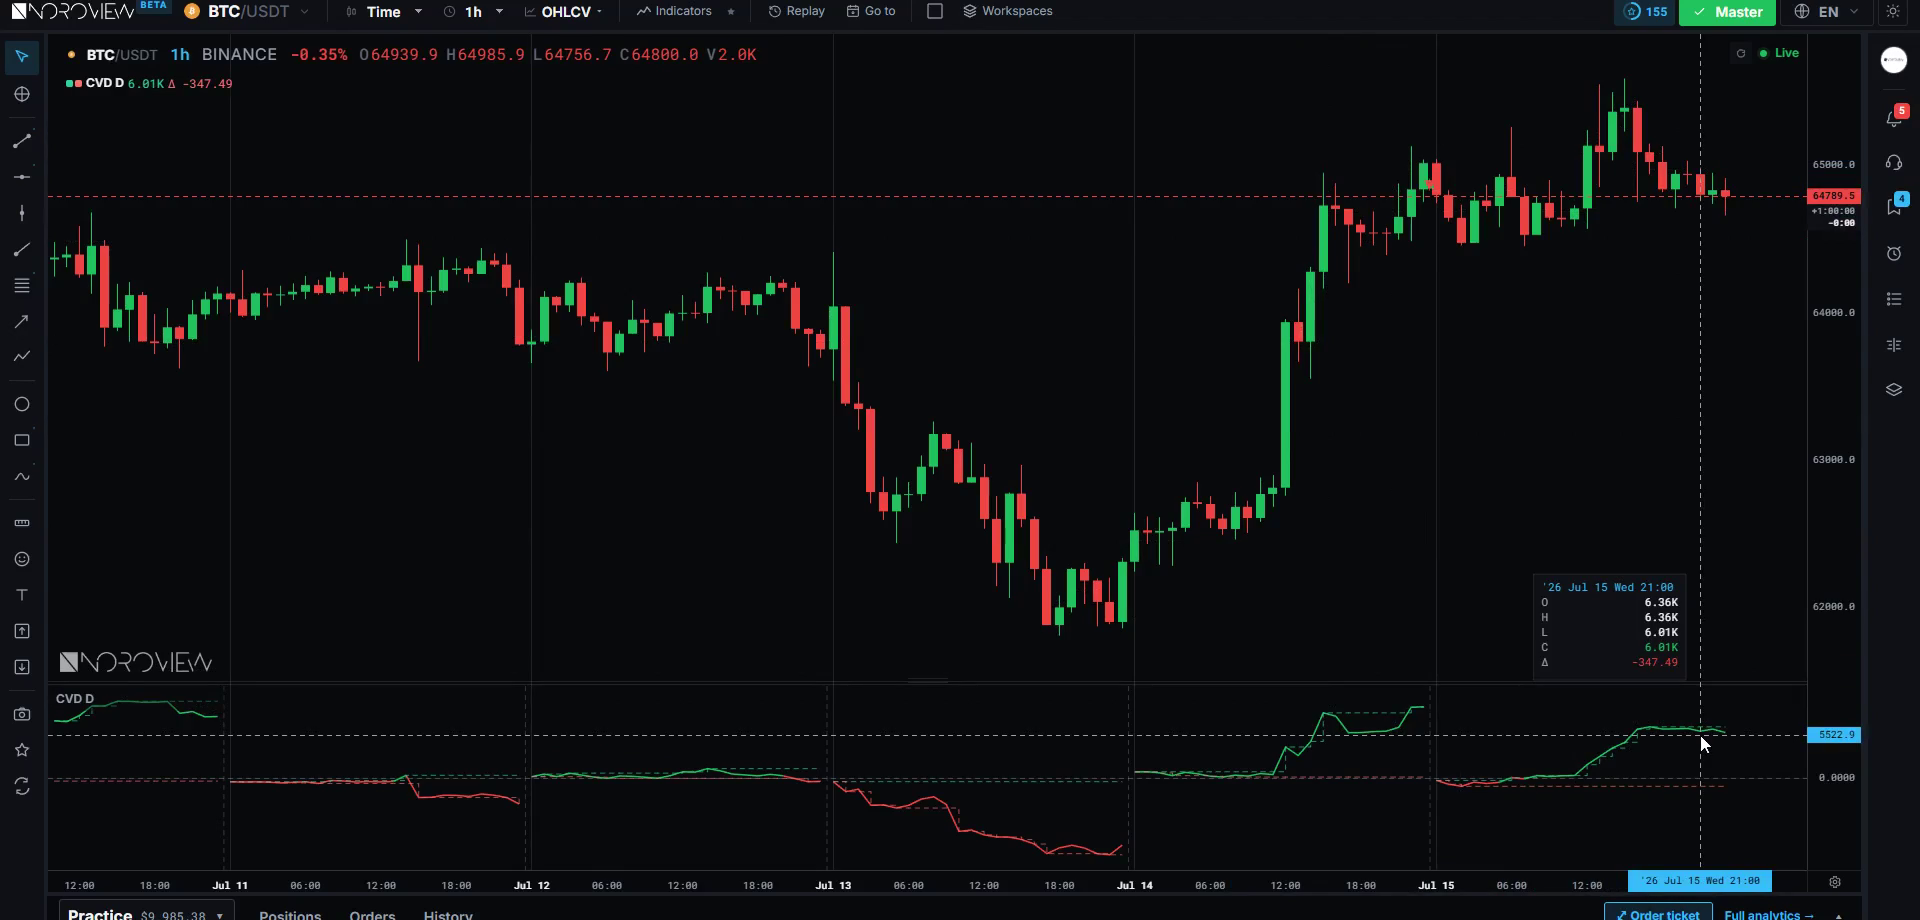Image resolution: width=1920 pixels, height=920 pixels.
Task: Open the 1h timeframe dropdown
Action: click(473, 12)
